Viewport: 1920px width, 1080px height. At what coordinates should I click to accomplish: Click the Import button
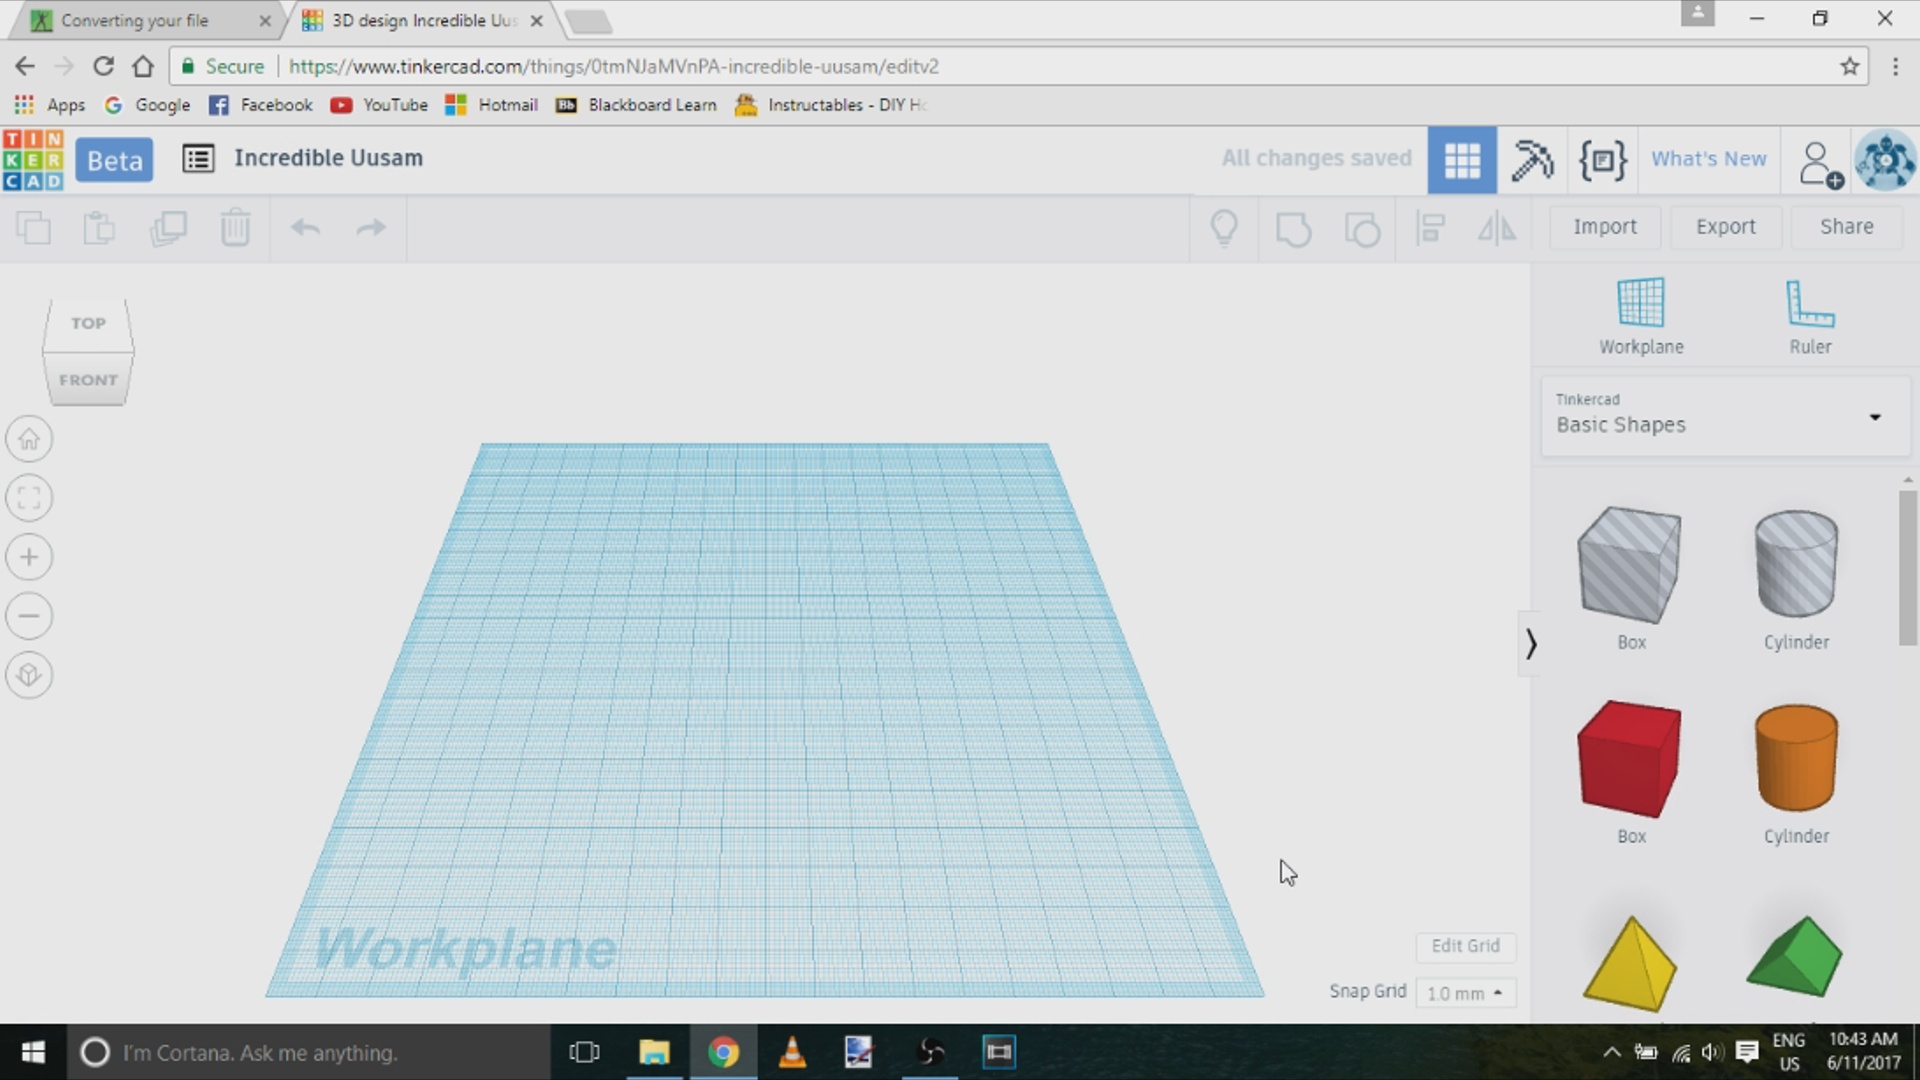tap(1605, 227)
